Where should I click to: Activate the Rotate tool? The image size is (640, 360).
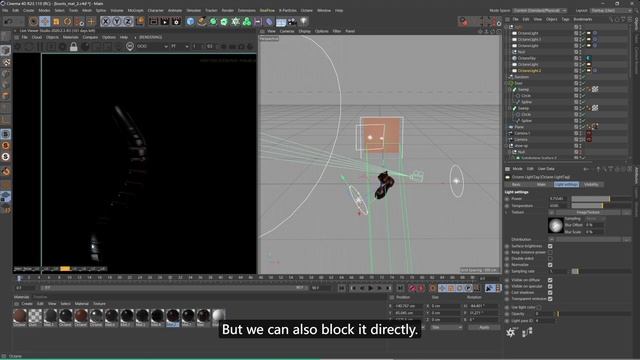(x=67, y=21)
